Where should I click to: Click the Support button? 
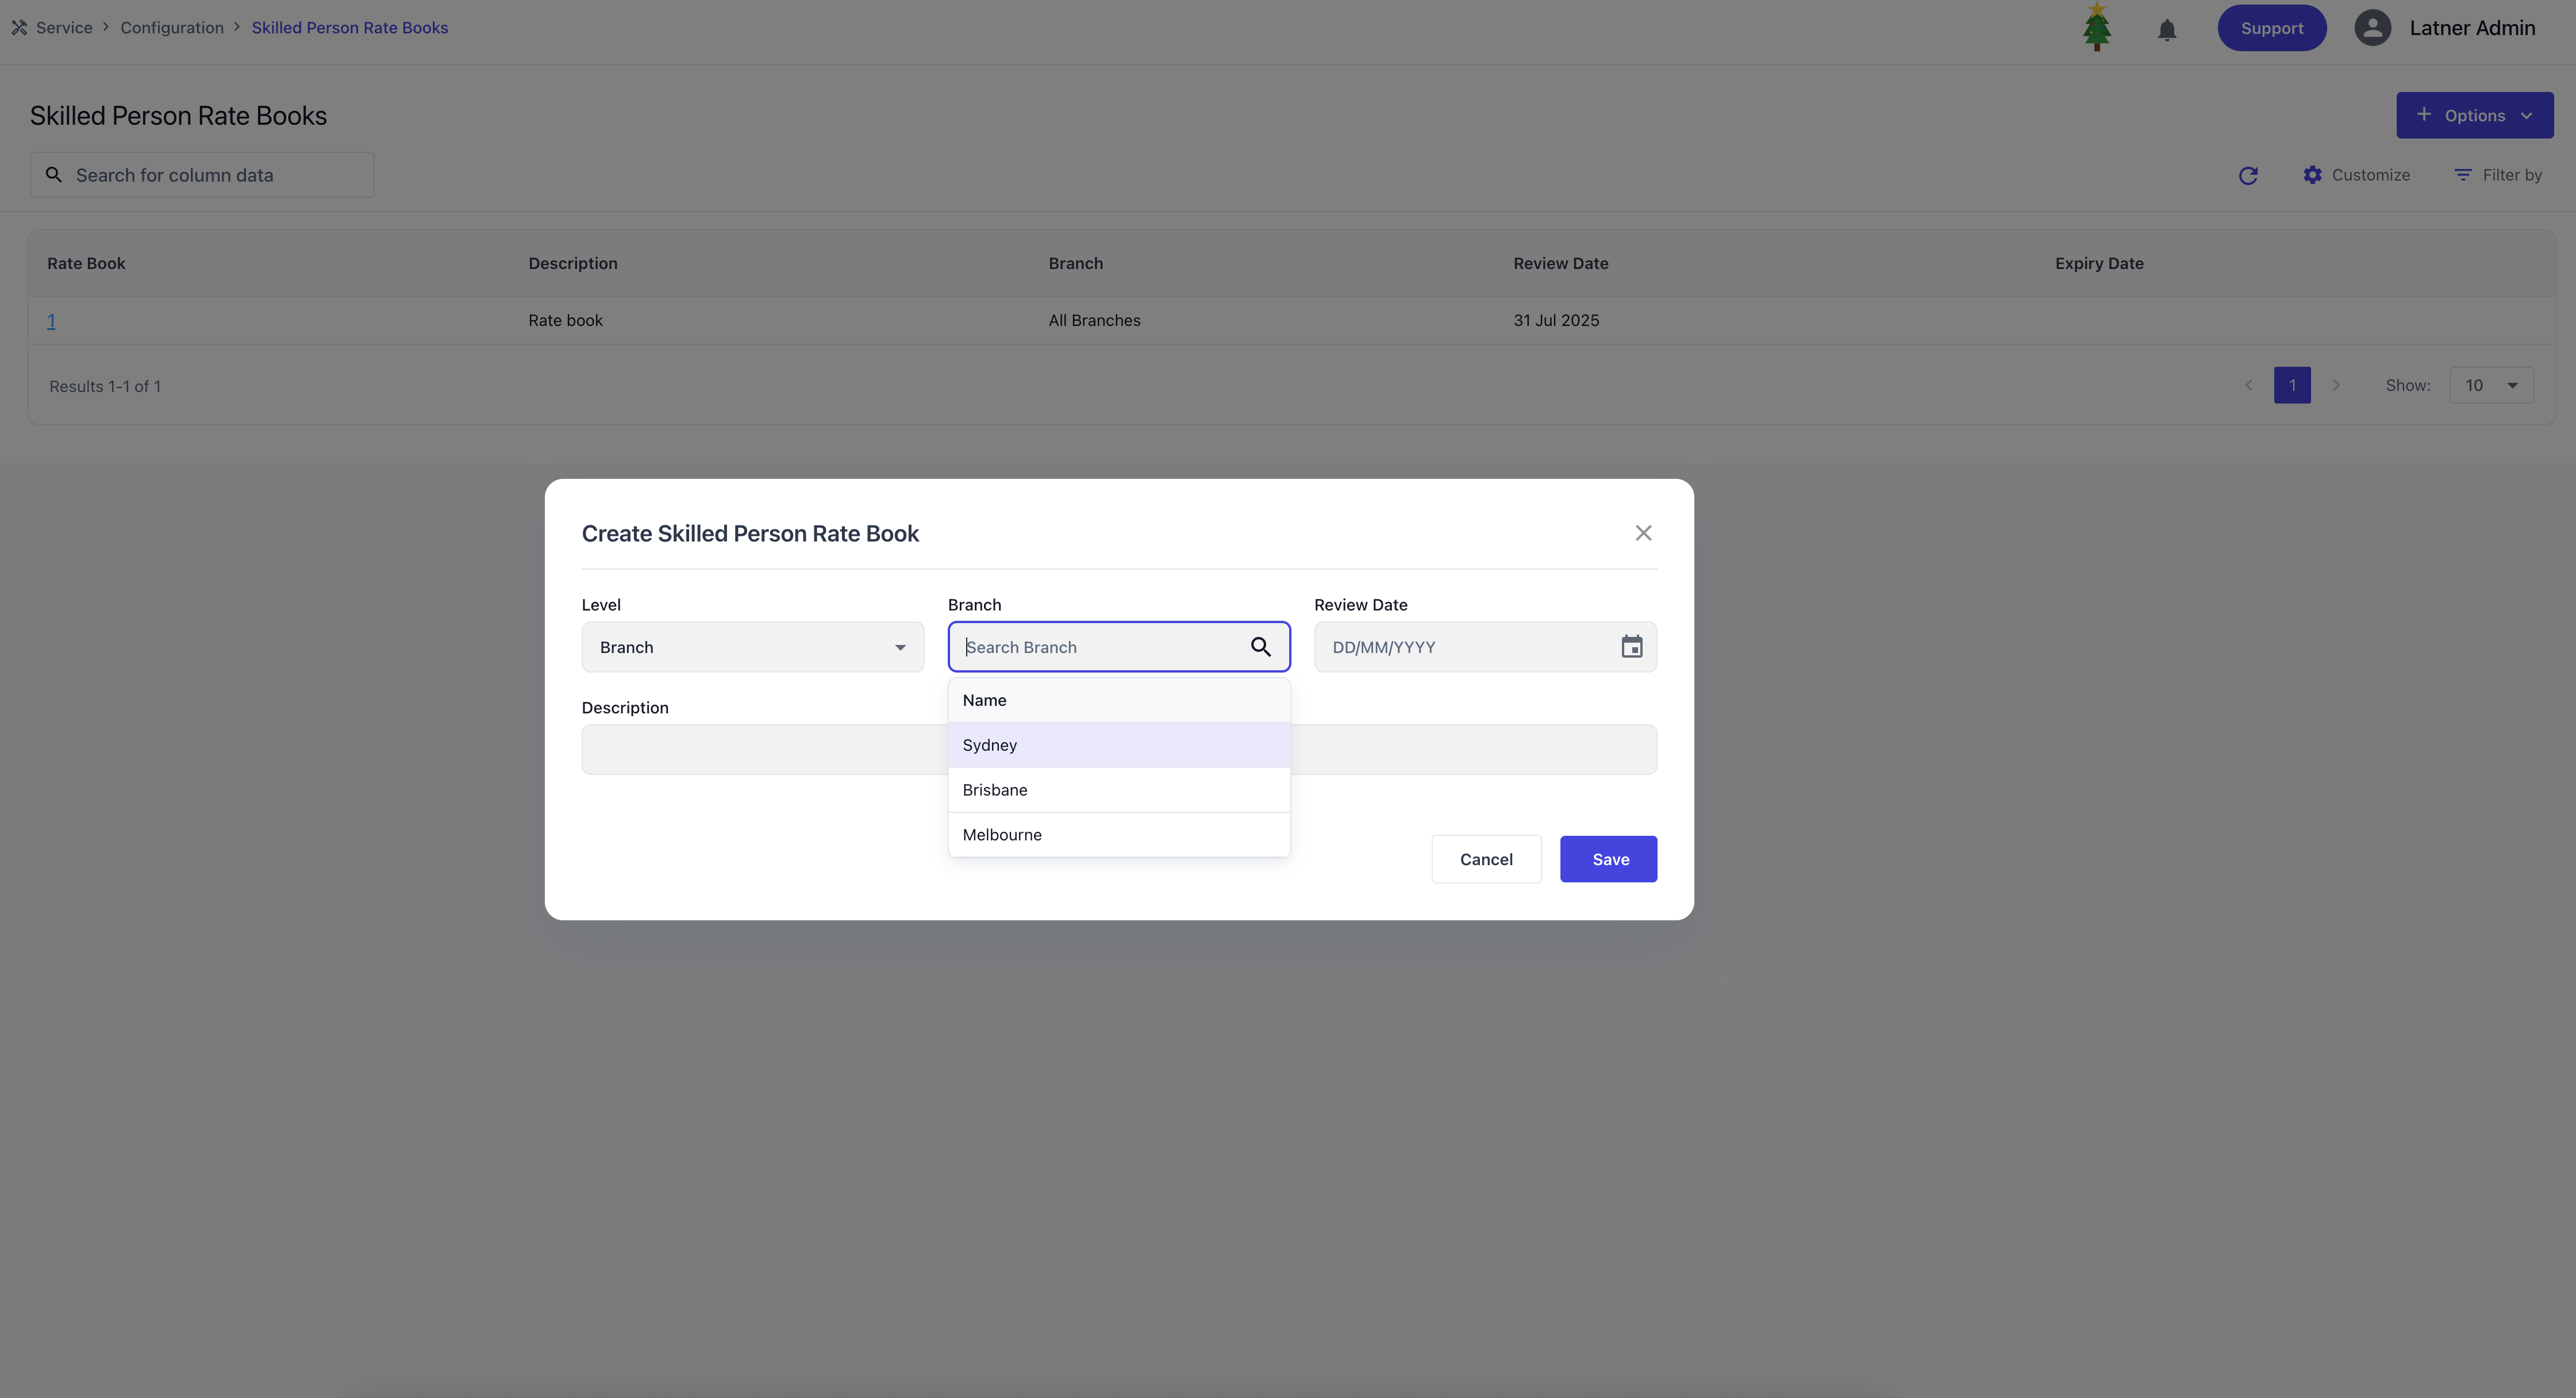2271,28
